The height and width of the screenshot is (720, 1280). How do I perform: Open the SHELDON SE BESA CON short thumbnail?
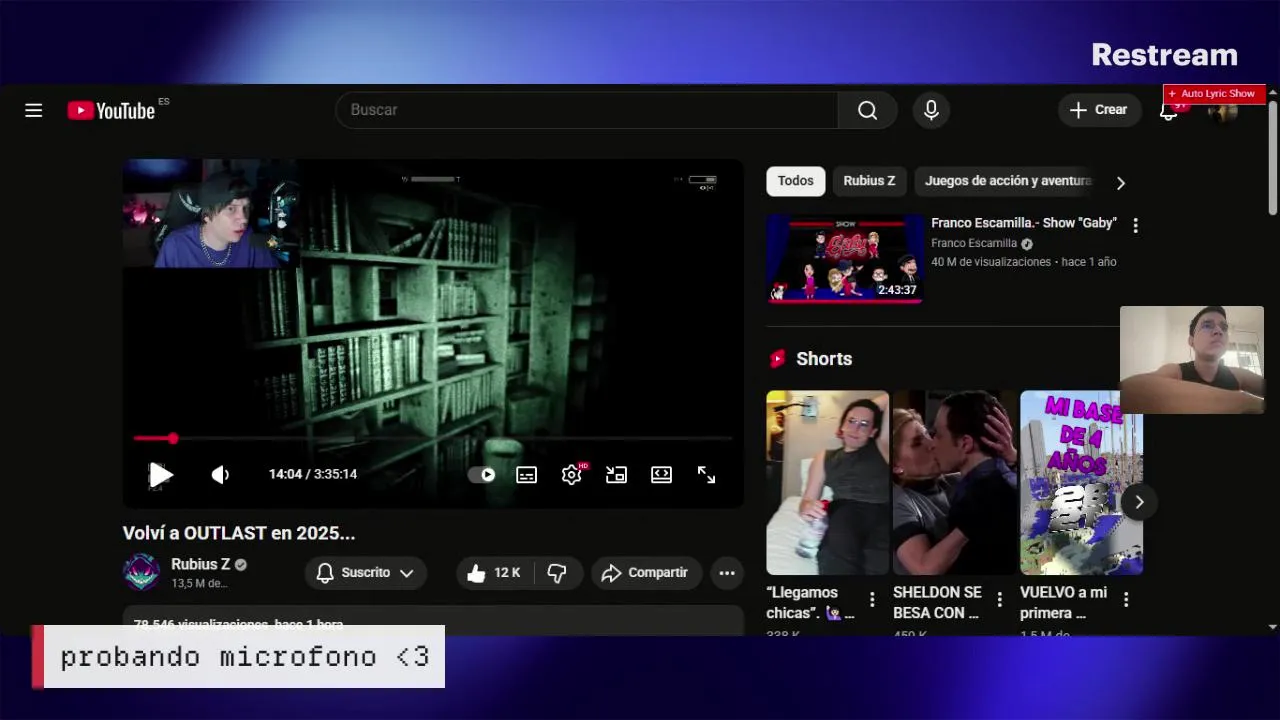pyautogui.click(x=954, y=482)
